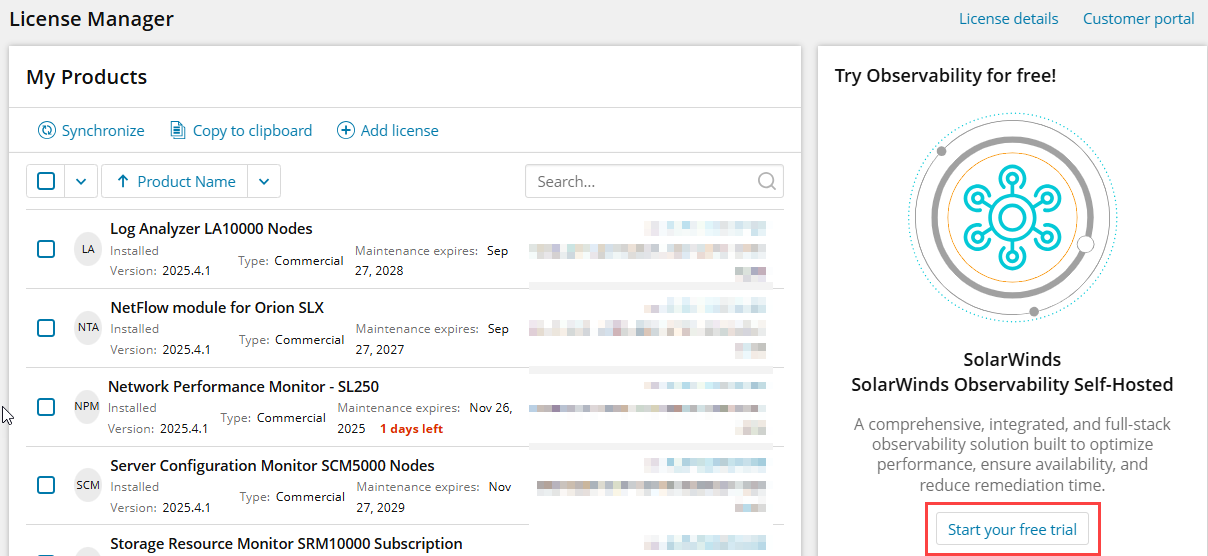The width and height of the screenshot is (1208, 556).
Task: Focus the Search products input field
Action: [640, 181]
